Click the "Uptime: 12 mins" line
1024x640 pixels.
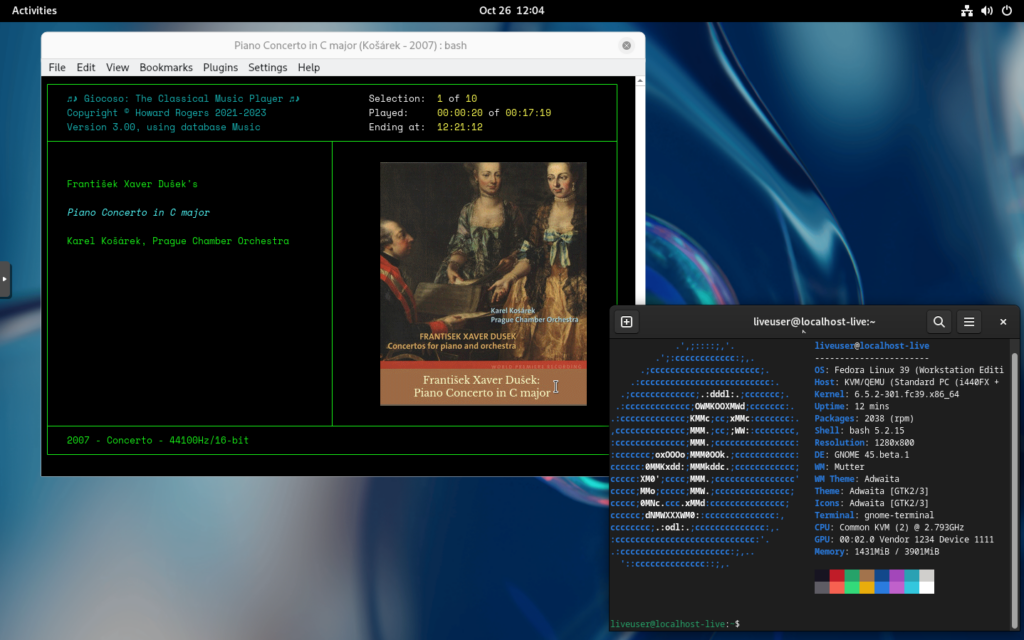pyautogui.click(x=852, y=406)
